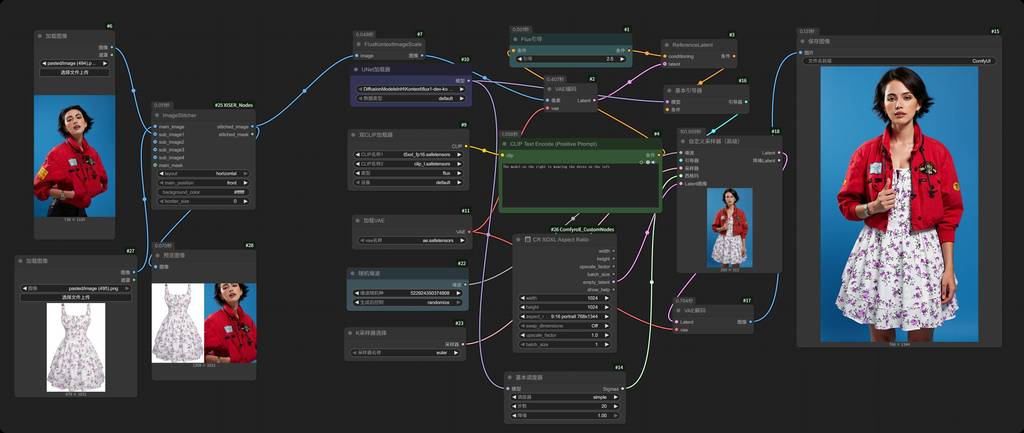Decrease height 1024 with its left arrow
Screen dimensions: 1024x433
pyautogui.click(x=522, y=307)
